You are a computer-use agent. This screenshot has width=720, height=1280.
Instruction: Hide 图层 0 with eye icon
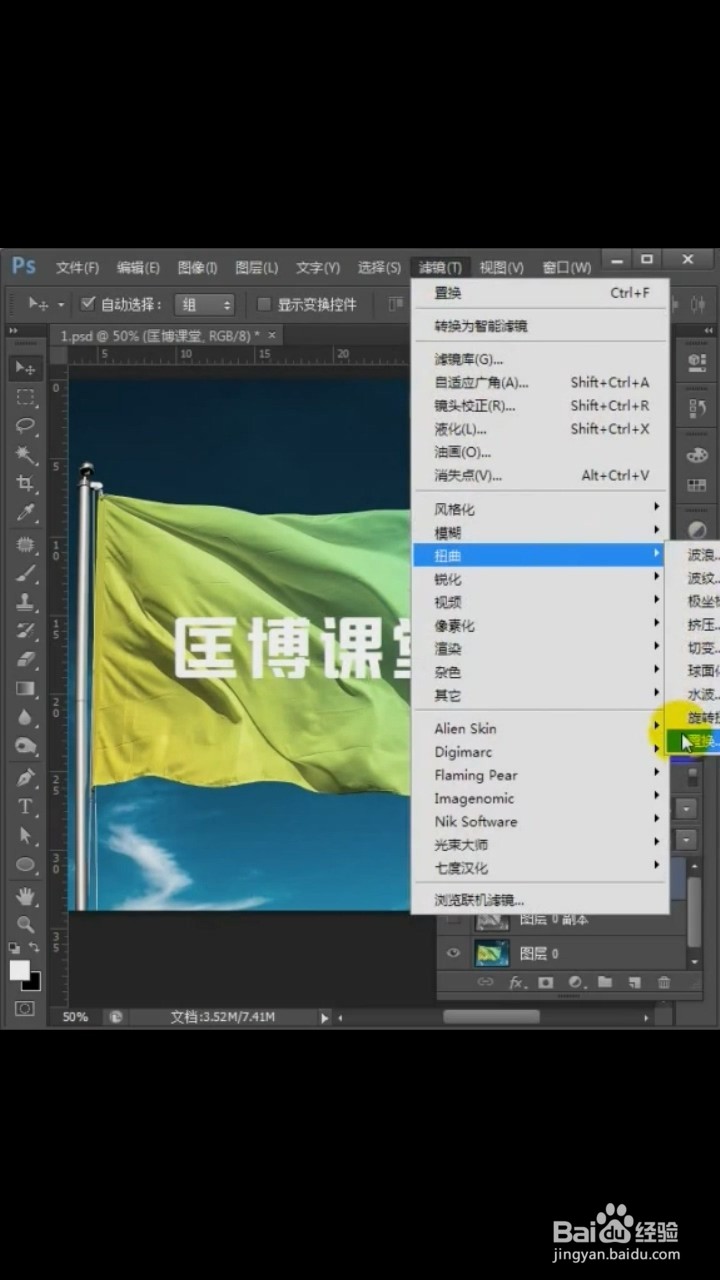coord(453,953)
